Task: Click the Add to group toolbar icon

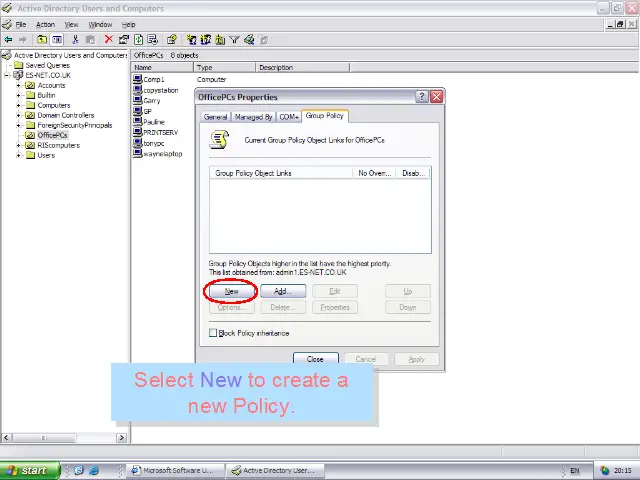Action: [264, 40]
